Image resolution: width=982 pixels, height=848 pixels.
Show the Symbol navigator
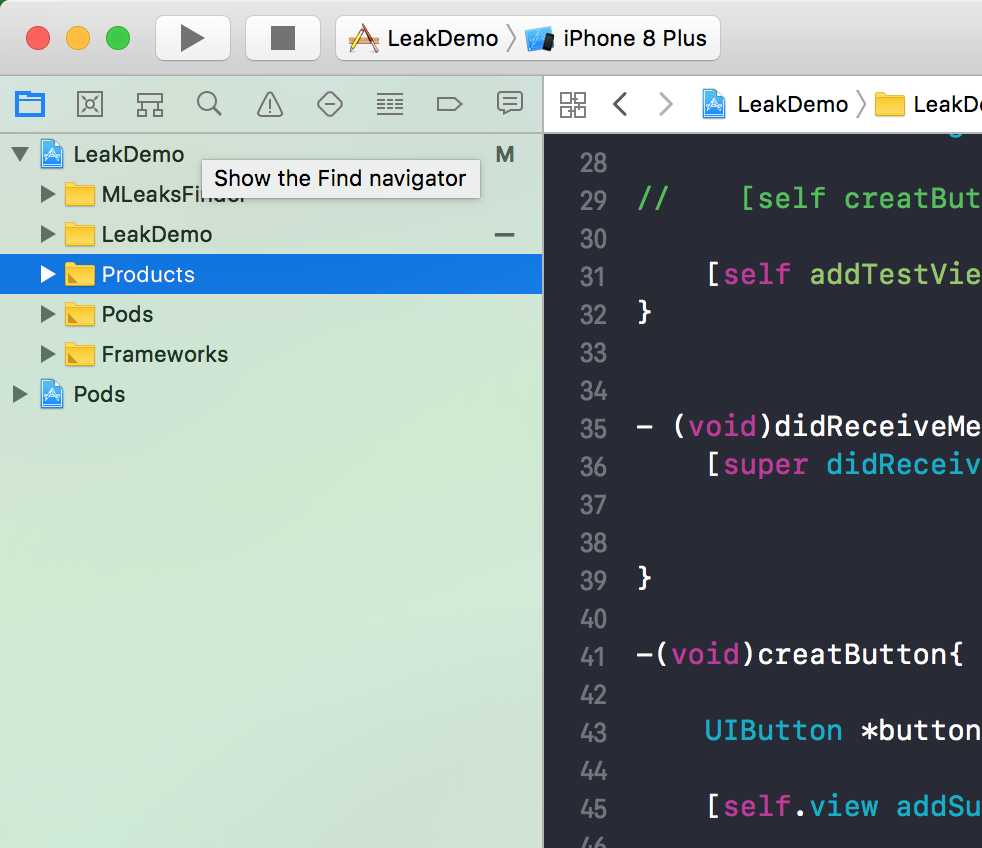coord(150,104)
